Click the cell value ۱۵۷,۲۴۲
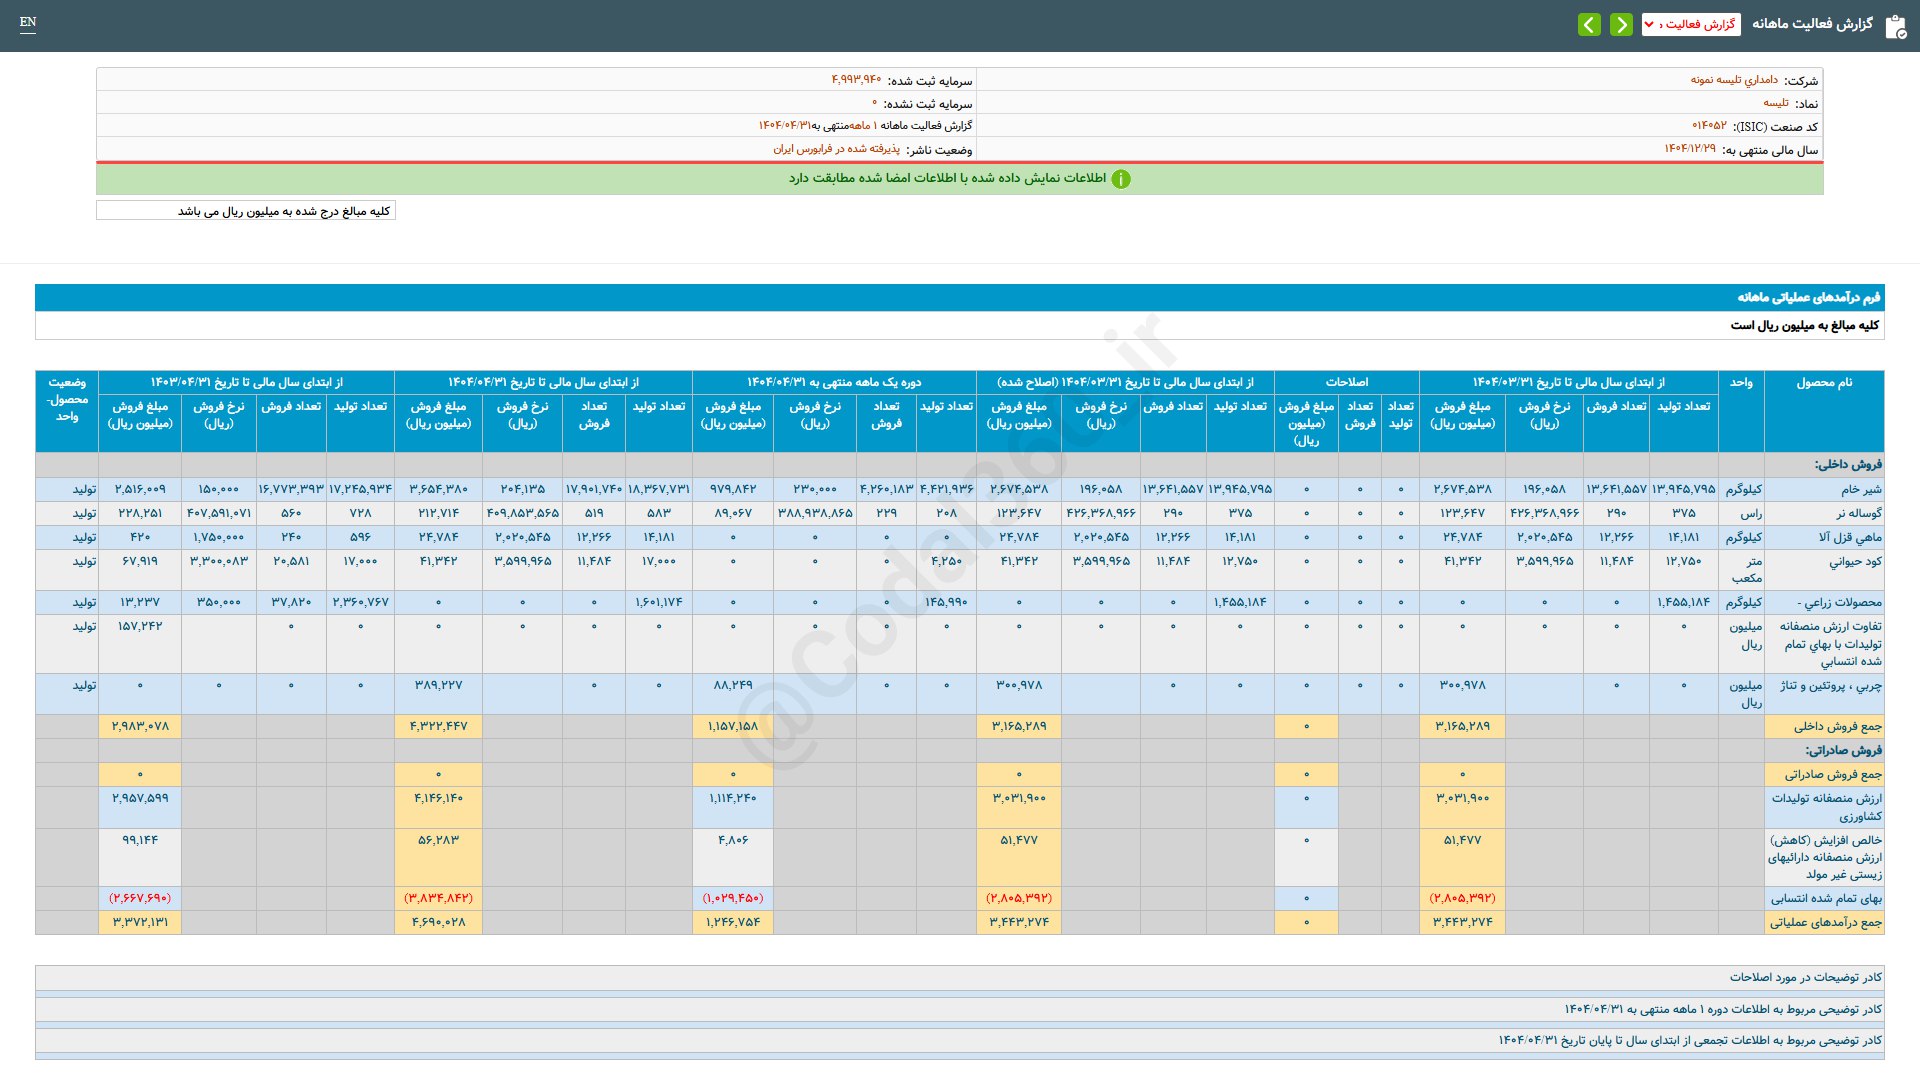This screenshot has width=1920, height=1080. [x=140, y=626]
